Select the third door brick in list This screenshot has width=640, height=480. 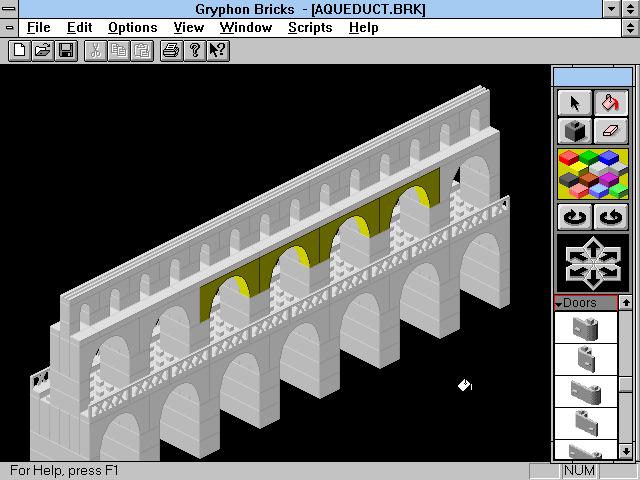[586, 391]
